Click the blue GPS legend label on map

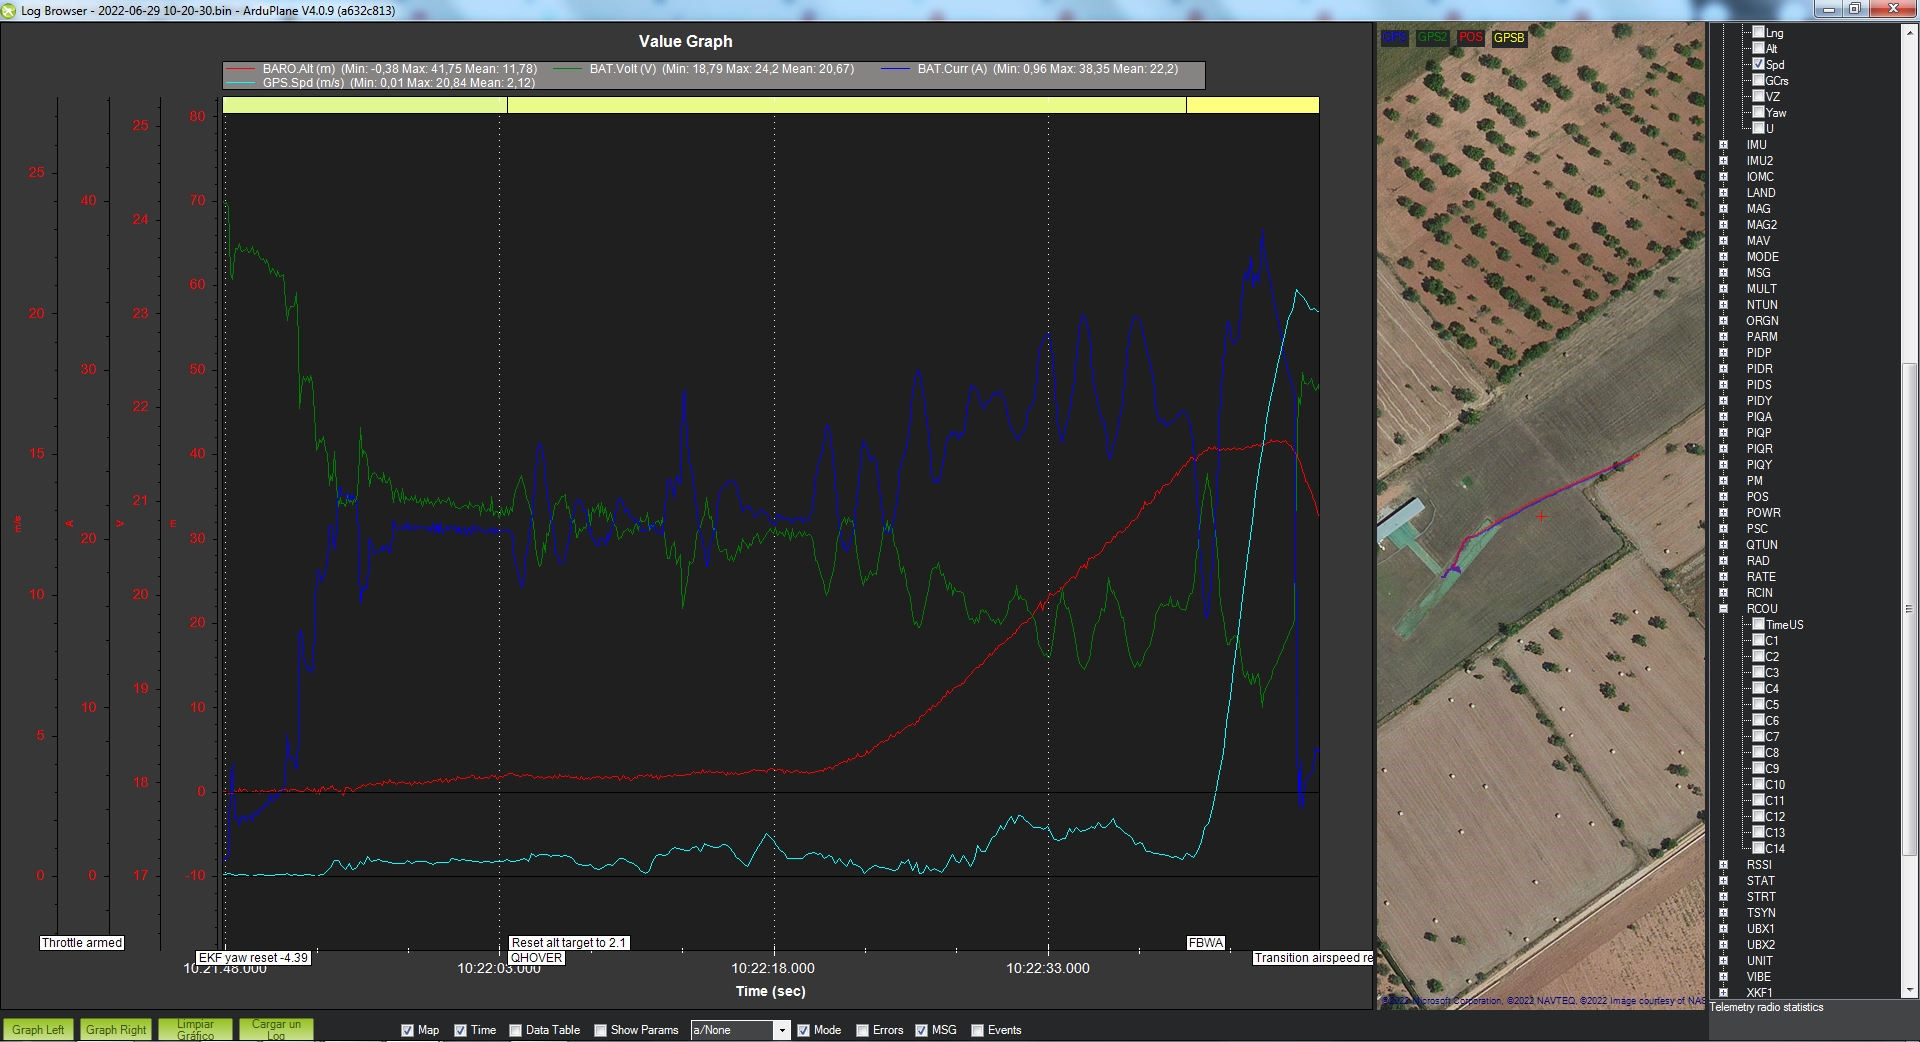[x=1394, y=37]
